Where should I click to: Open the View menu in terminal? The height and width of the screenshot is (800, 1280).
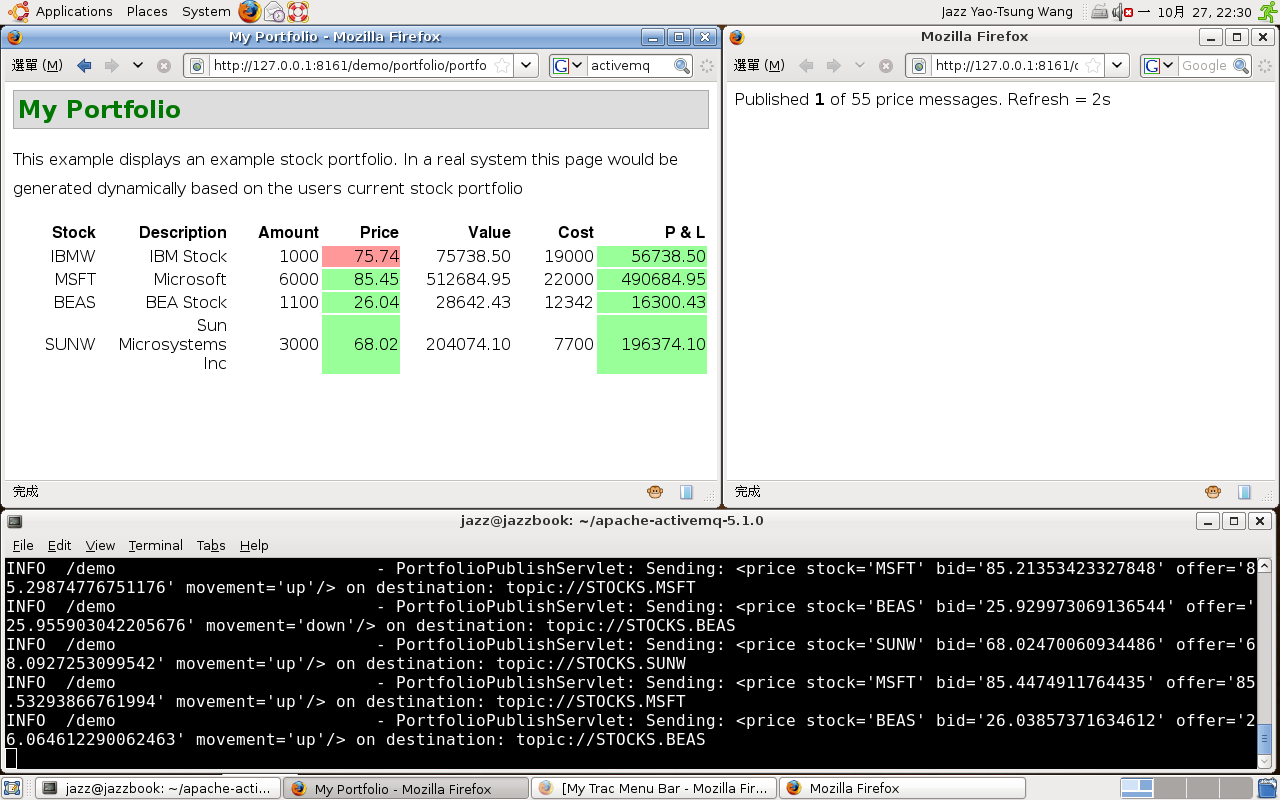100,545
